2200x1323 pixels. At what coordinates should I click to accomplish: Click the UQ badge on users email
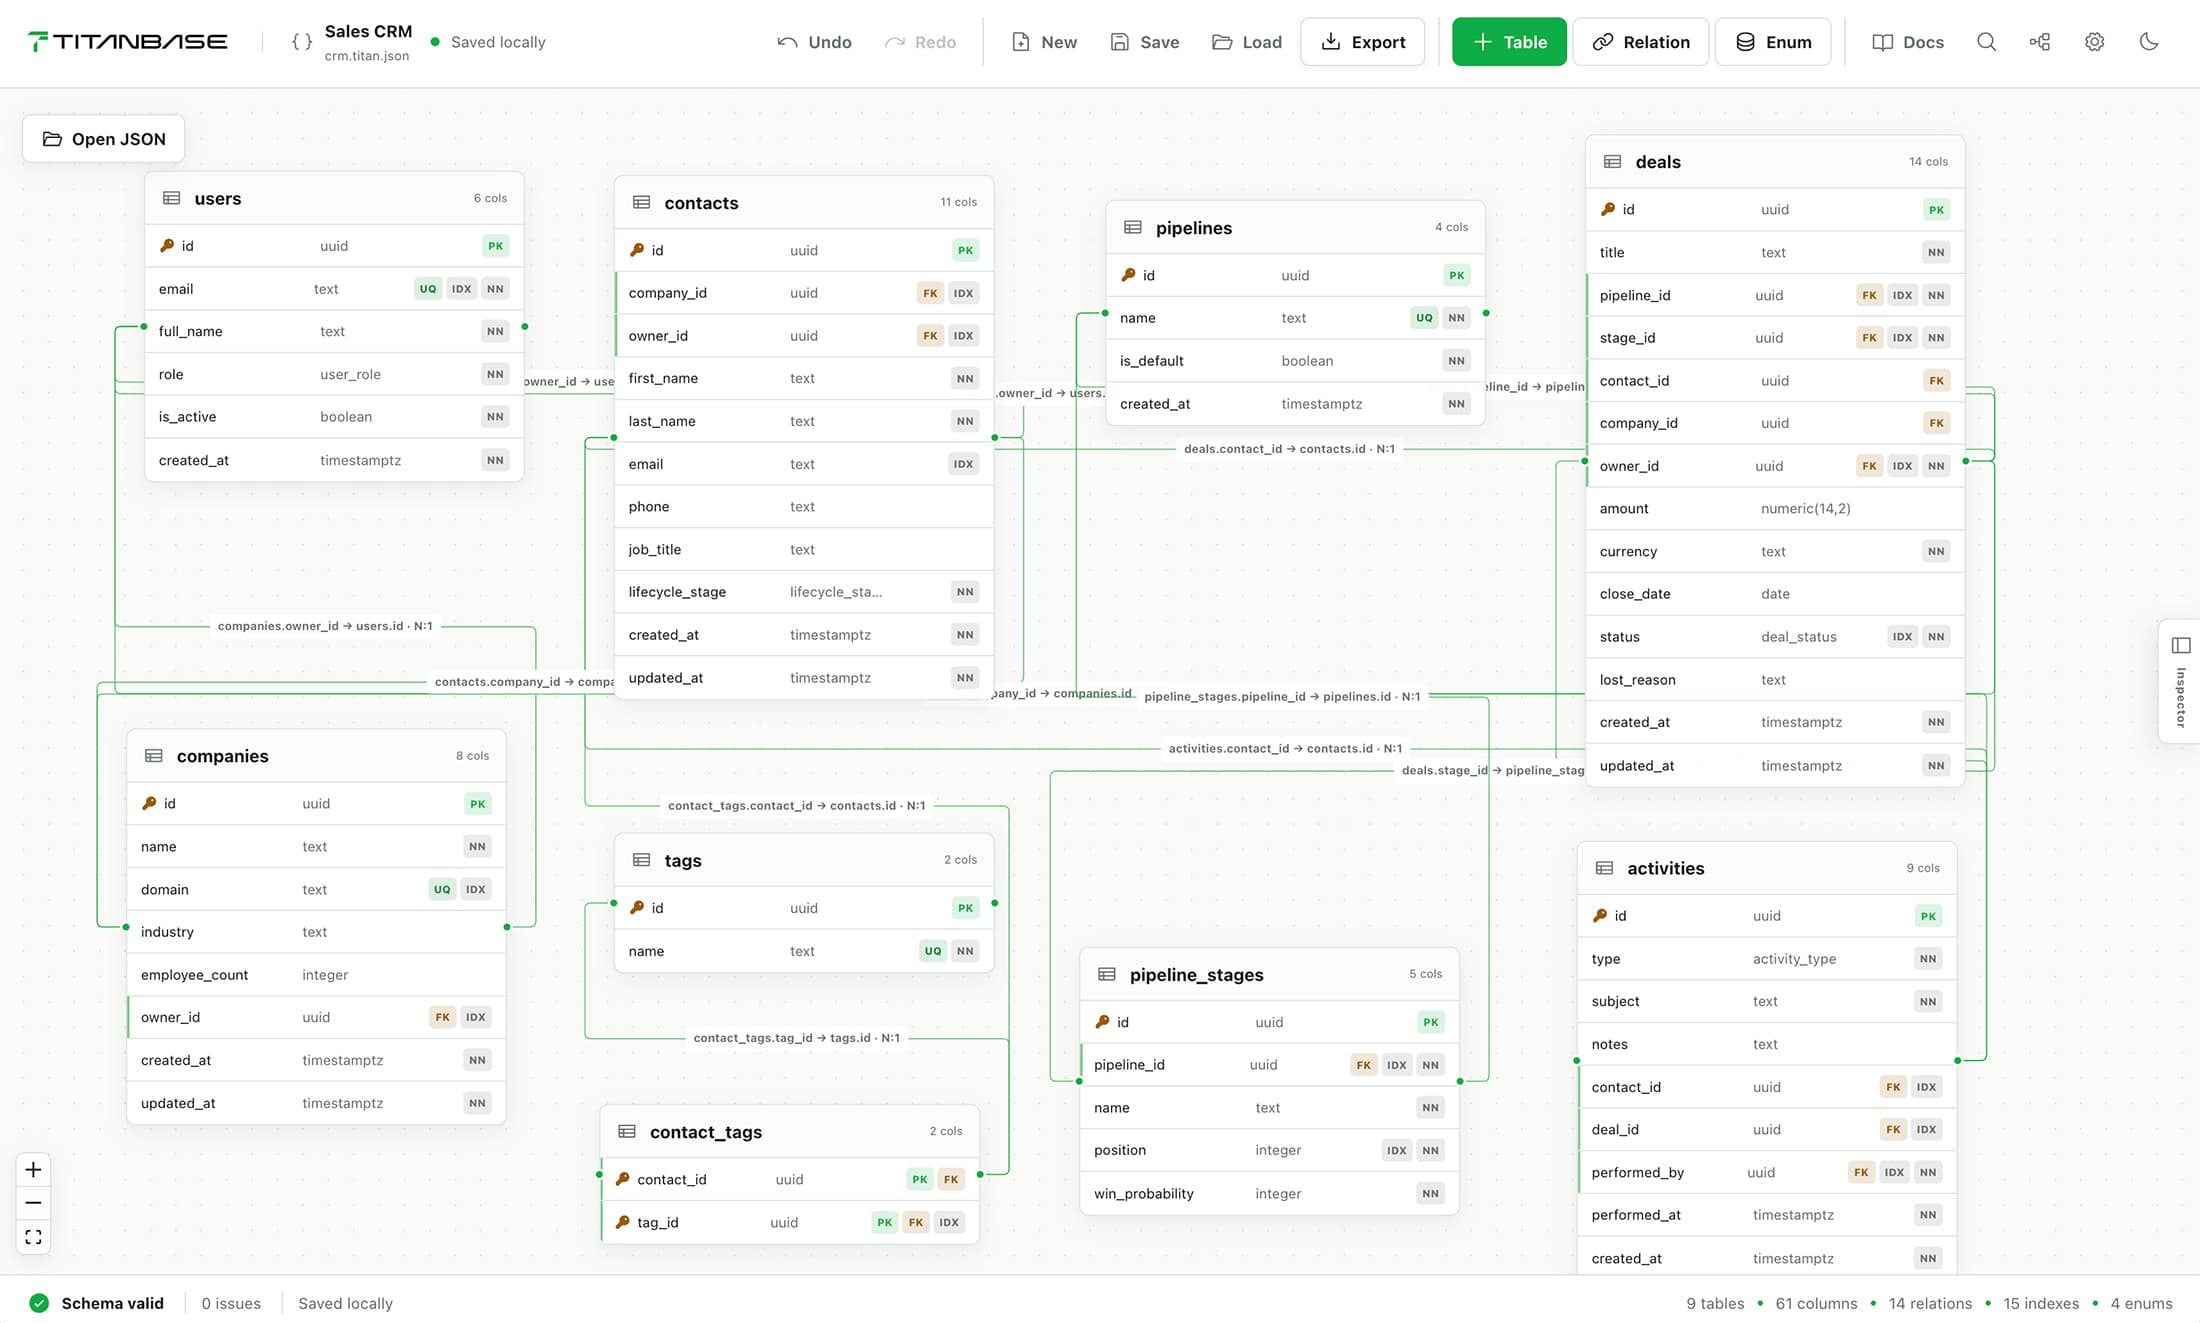click(428, 289)
